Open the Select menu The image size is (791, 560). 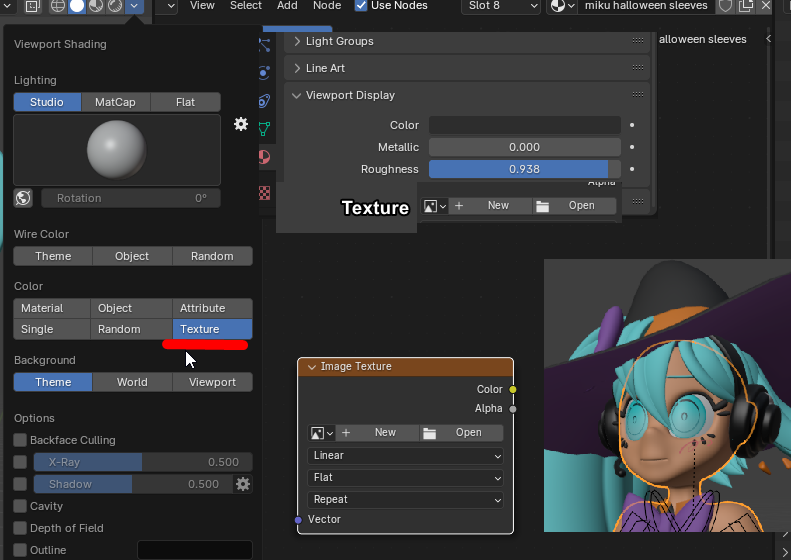[x=246, y=6]
